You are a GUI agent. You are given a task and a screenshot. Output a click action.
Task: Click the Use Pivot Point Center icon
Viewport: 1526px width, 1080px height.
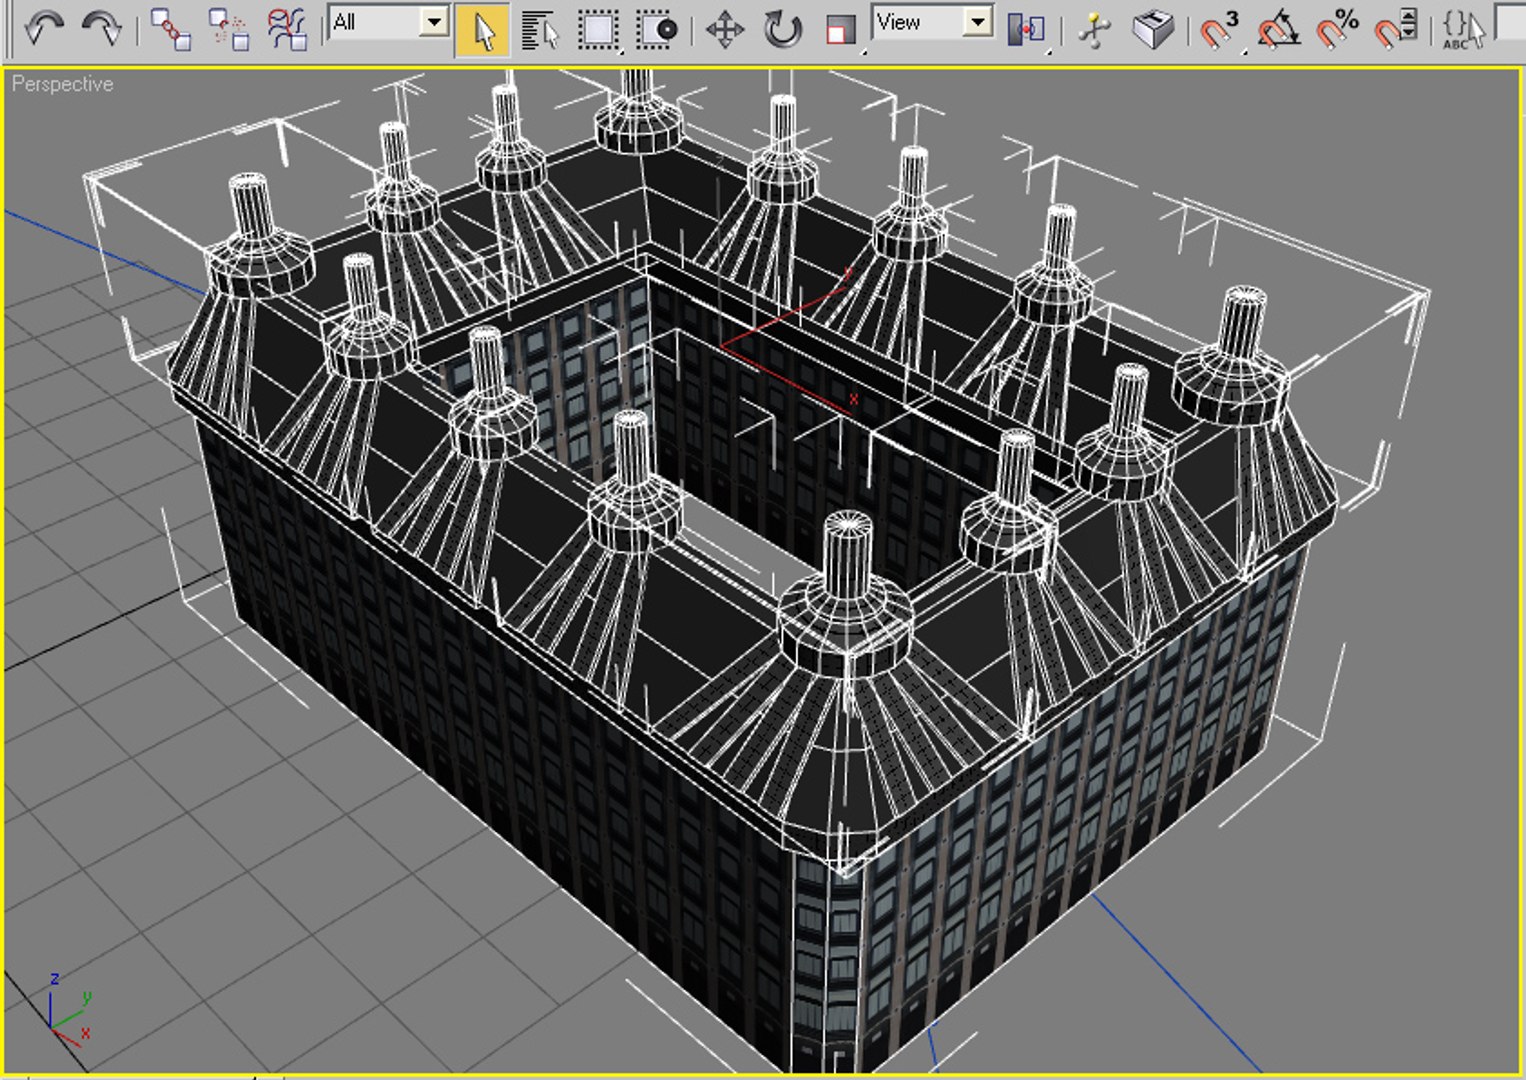1027,29
